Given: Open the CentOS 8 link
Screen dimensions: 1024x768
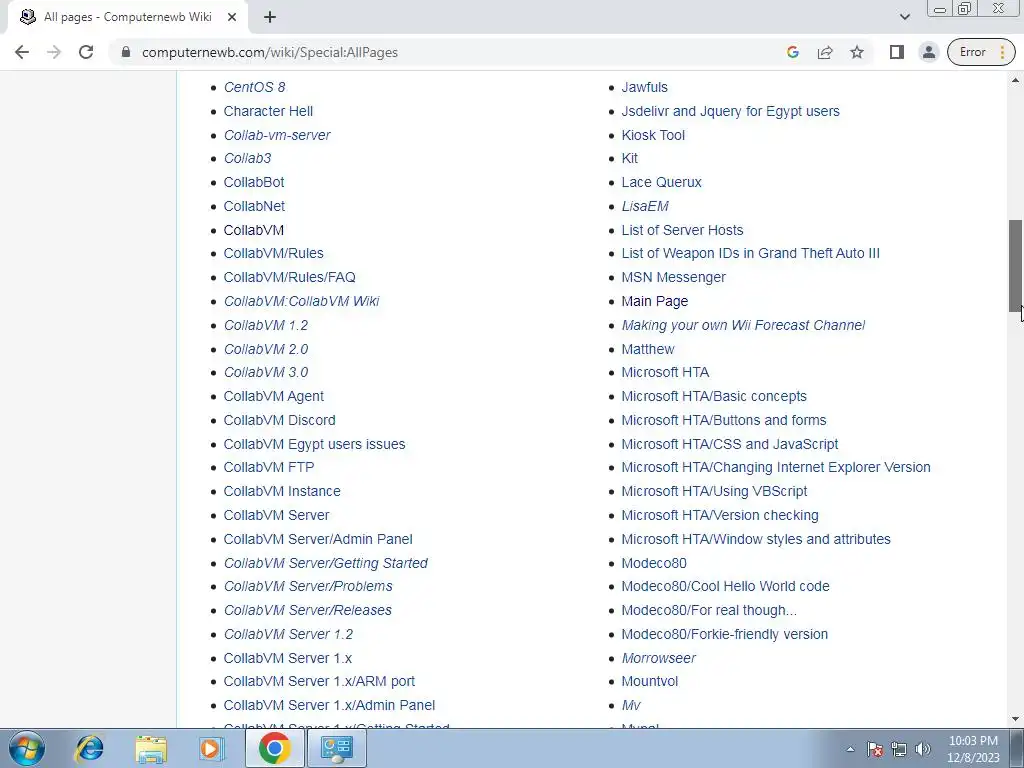Looking at the screenshot, I should pos(254,87).
